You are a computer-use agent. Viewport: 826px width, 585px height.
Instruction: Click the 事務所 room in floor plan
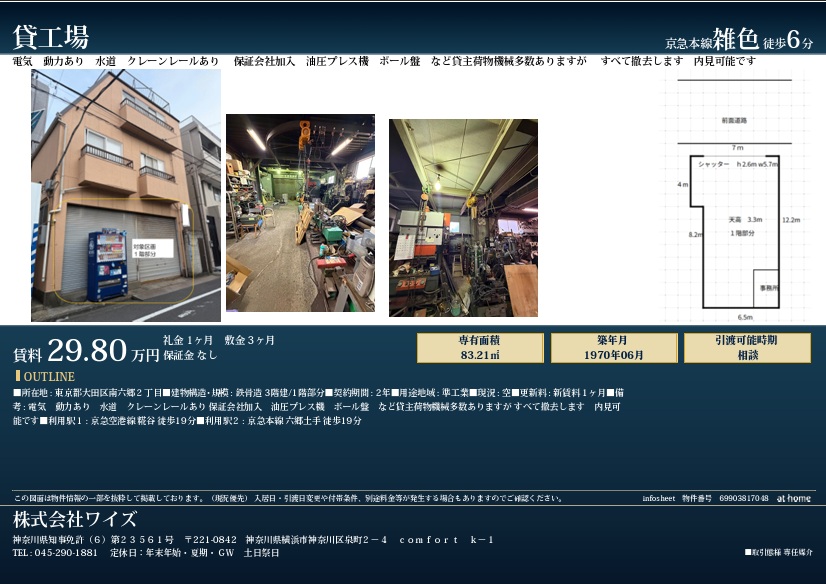pos(765,287)
